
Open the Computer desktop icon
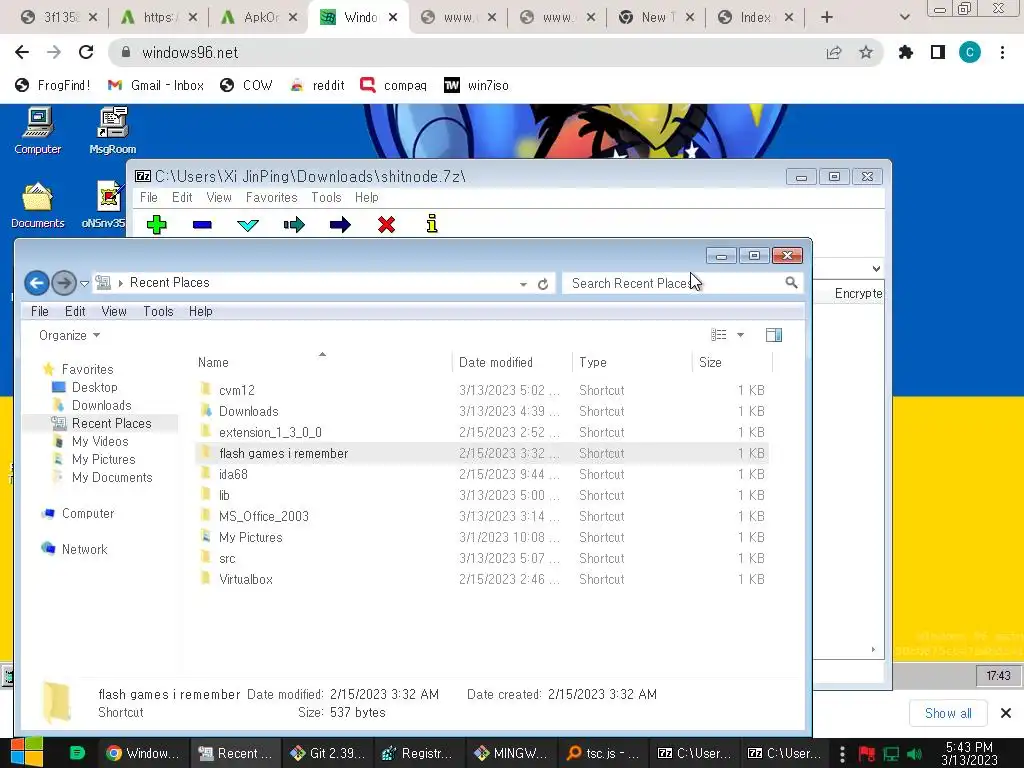tap(38, 131)
